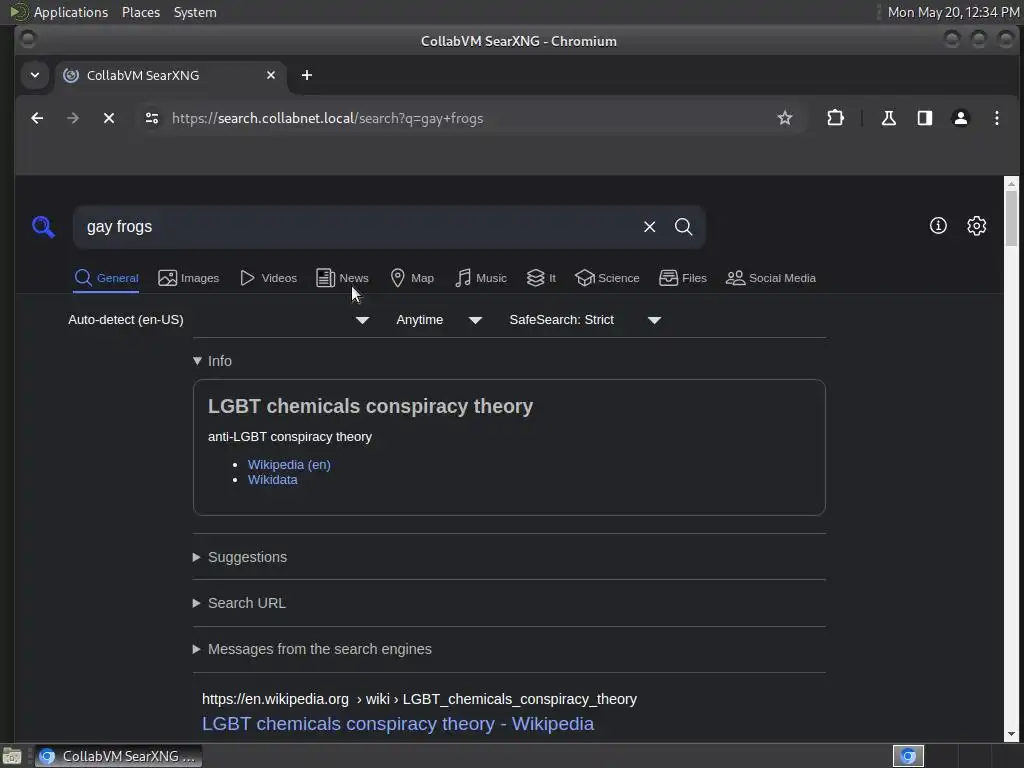
Task: Expand the Suggestions section
Action: (240, 557)
